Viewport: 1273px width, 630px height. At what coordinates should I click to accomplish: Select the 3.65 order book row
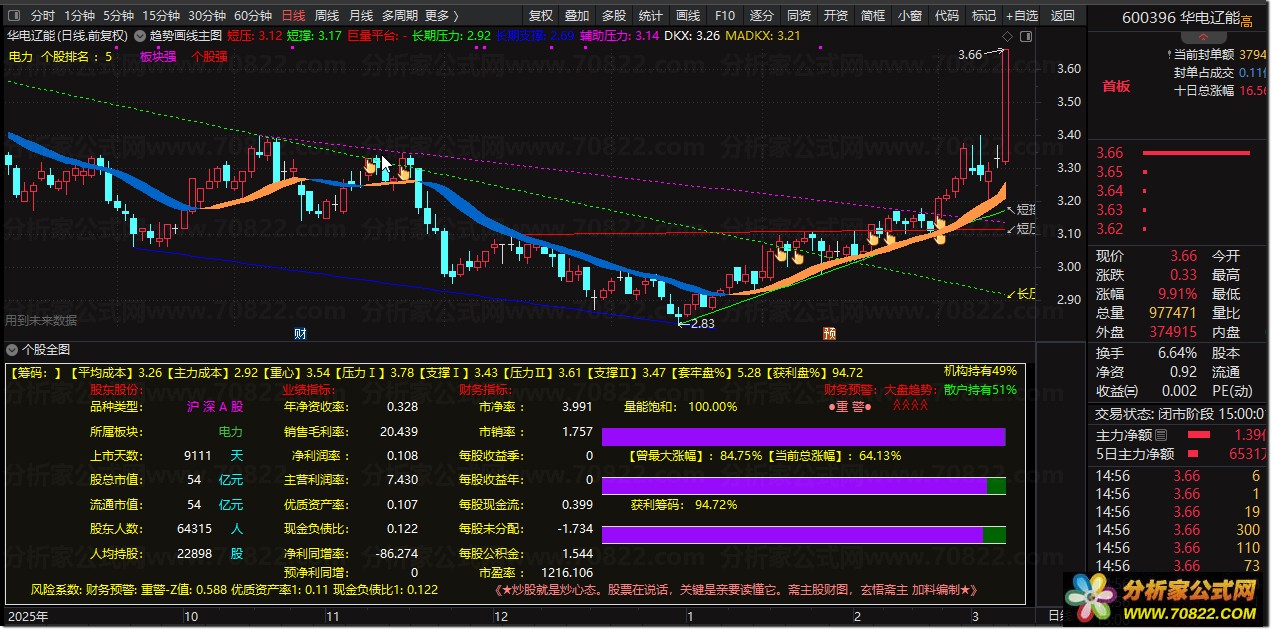1178,172
